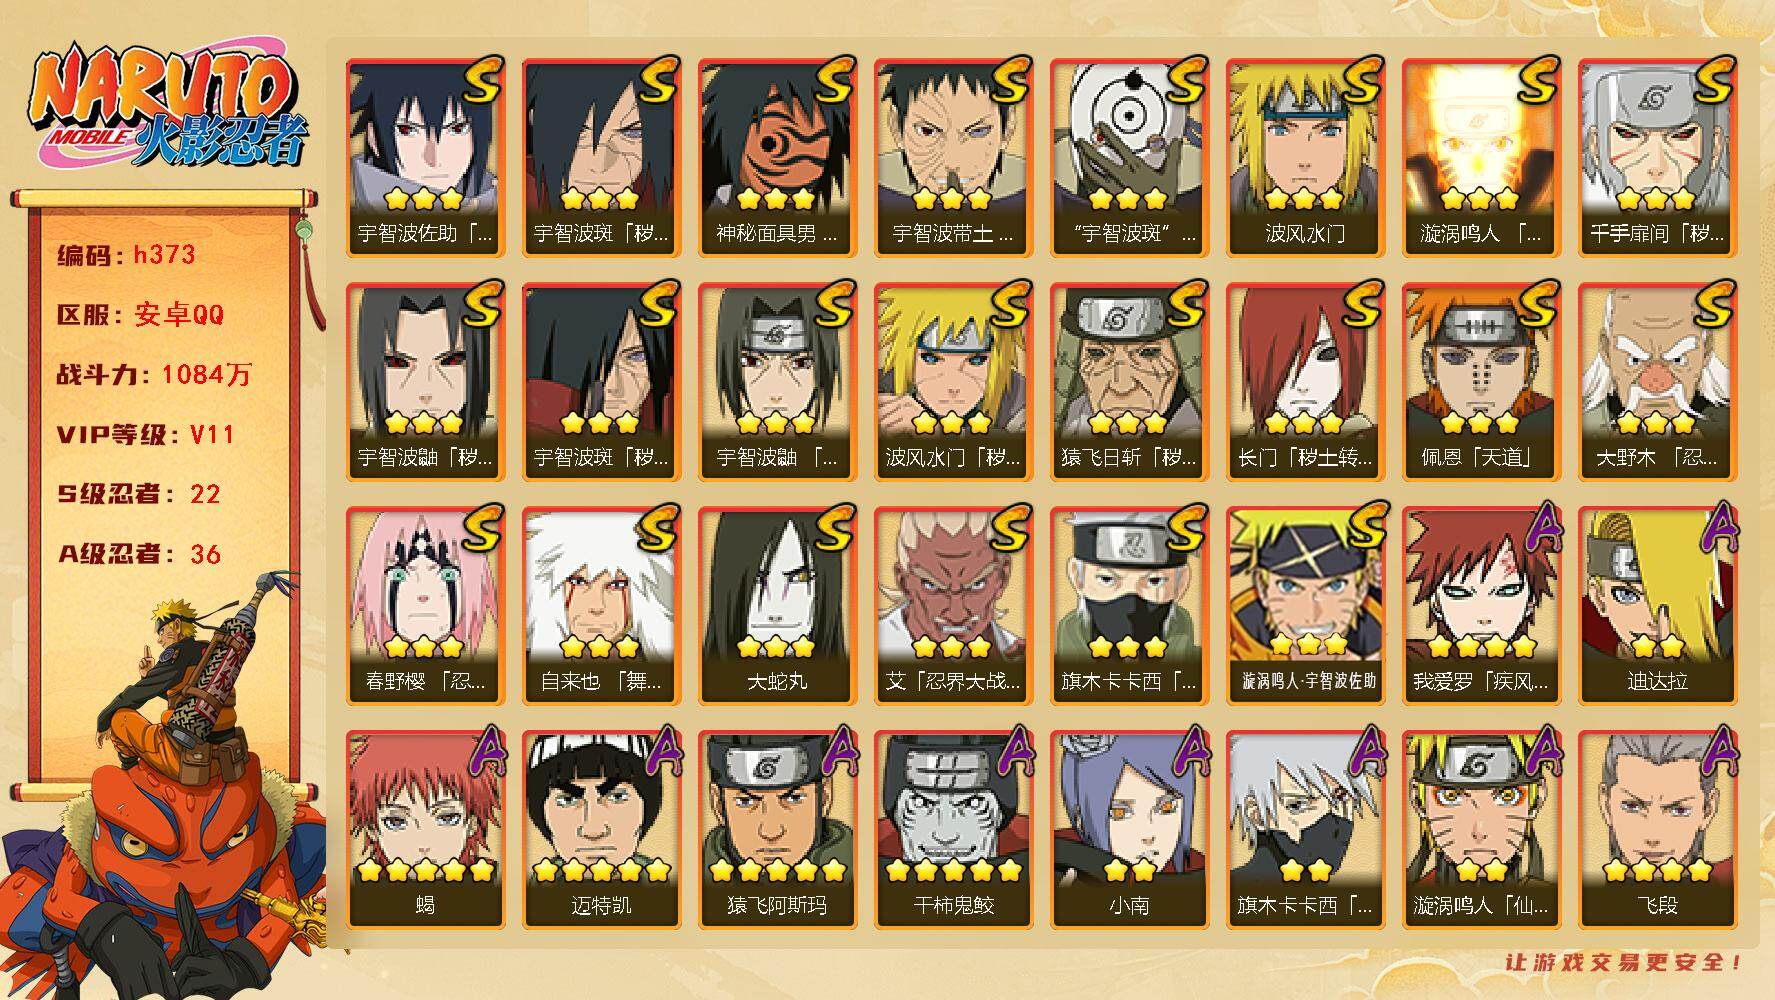Choose the 迪达拉 A-rank ninja card
Image resolution: width=1775 pixels, height=1000 pixels.
1656,606
